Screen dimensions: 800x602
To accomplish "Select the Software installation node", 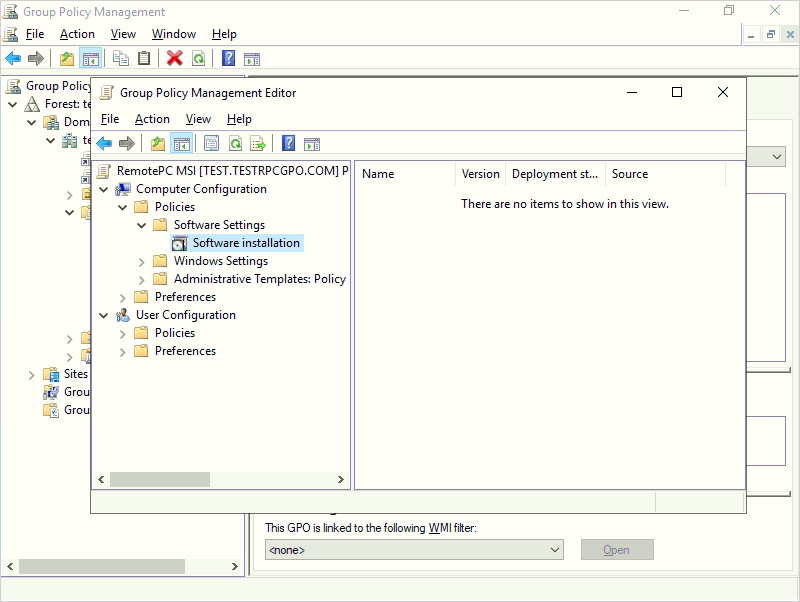I will (x=246, y=243).
